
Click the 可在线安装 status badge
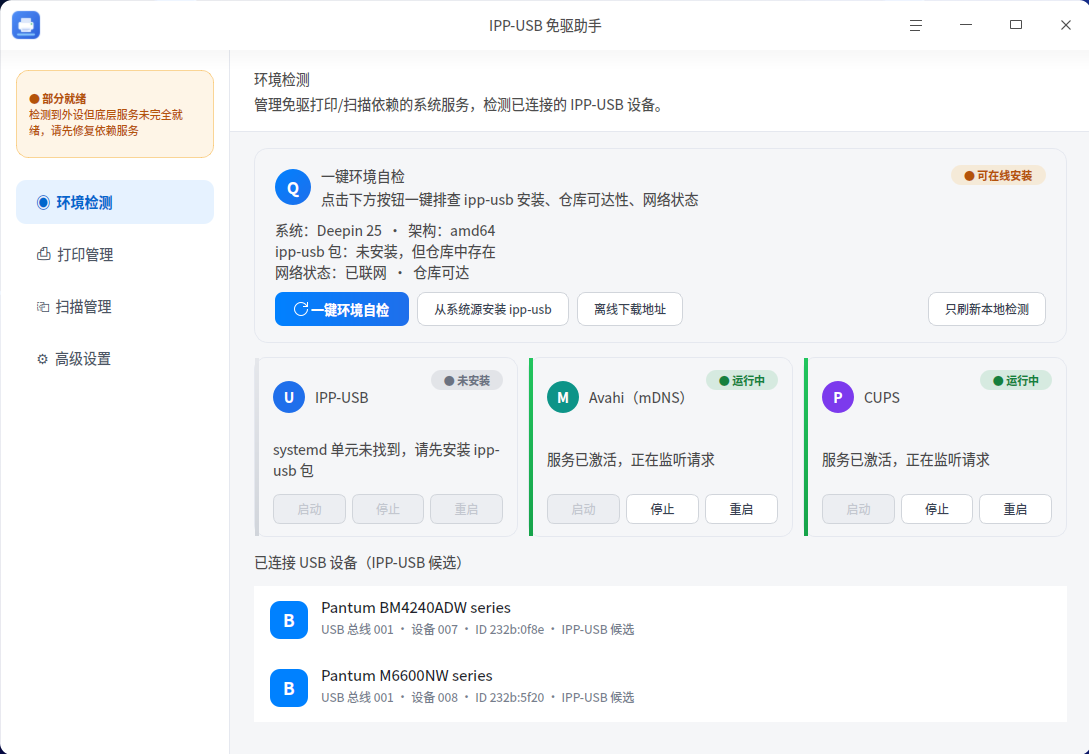[998, 176]
